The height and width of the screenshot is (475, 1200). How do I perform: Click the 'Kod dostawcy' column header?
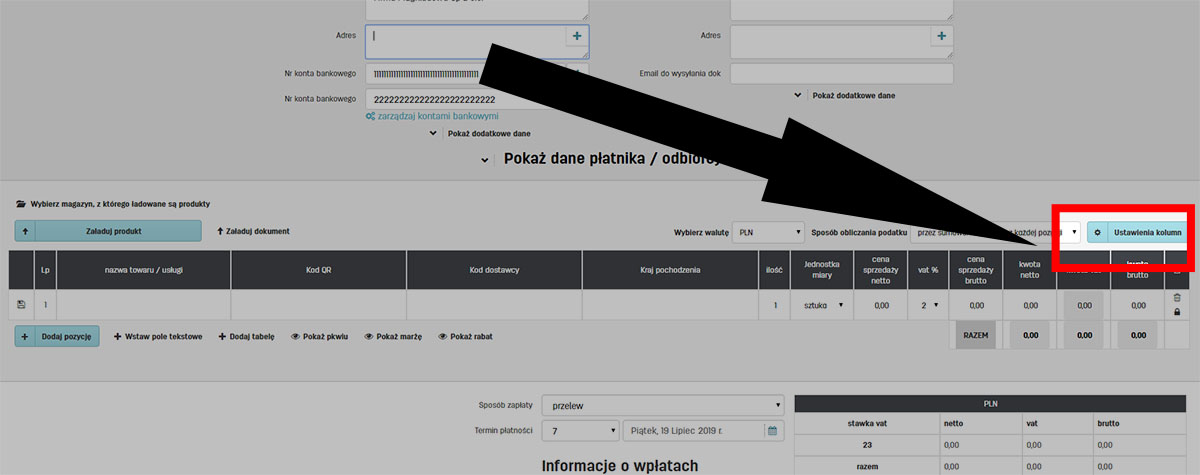tap(494, 270)
